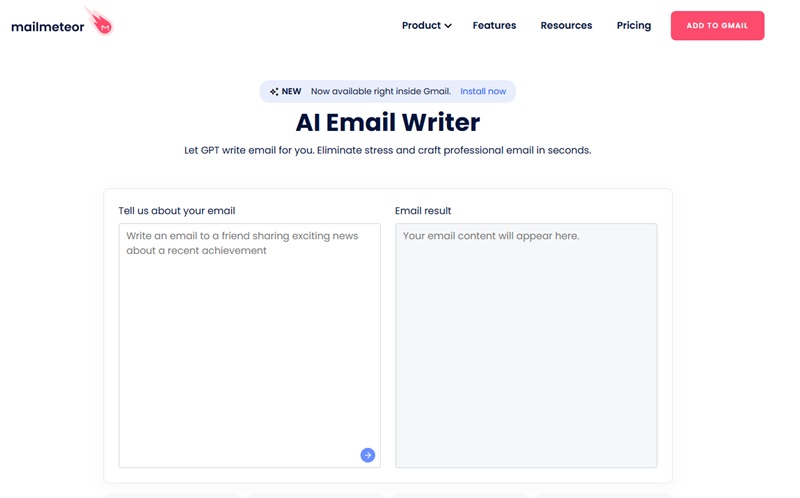Select the first card below the prompt box
The width and height of the screenshot is (800, 498).
click(172, 494)
